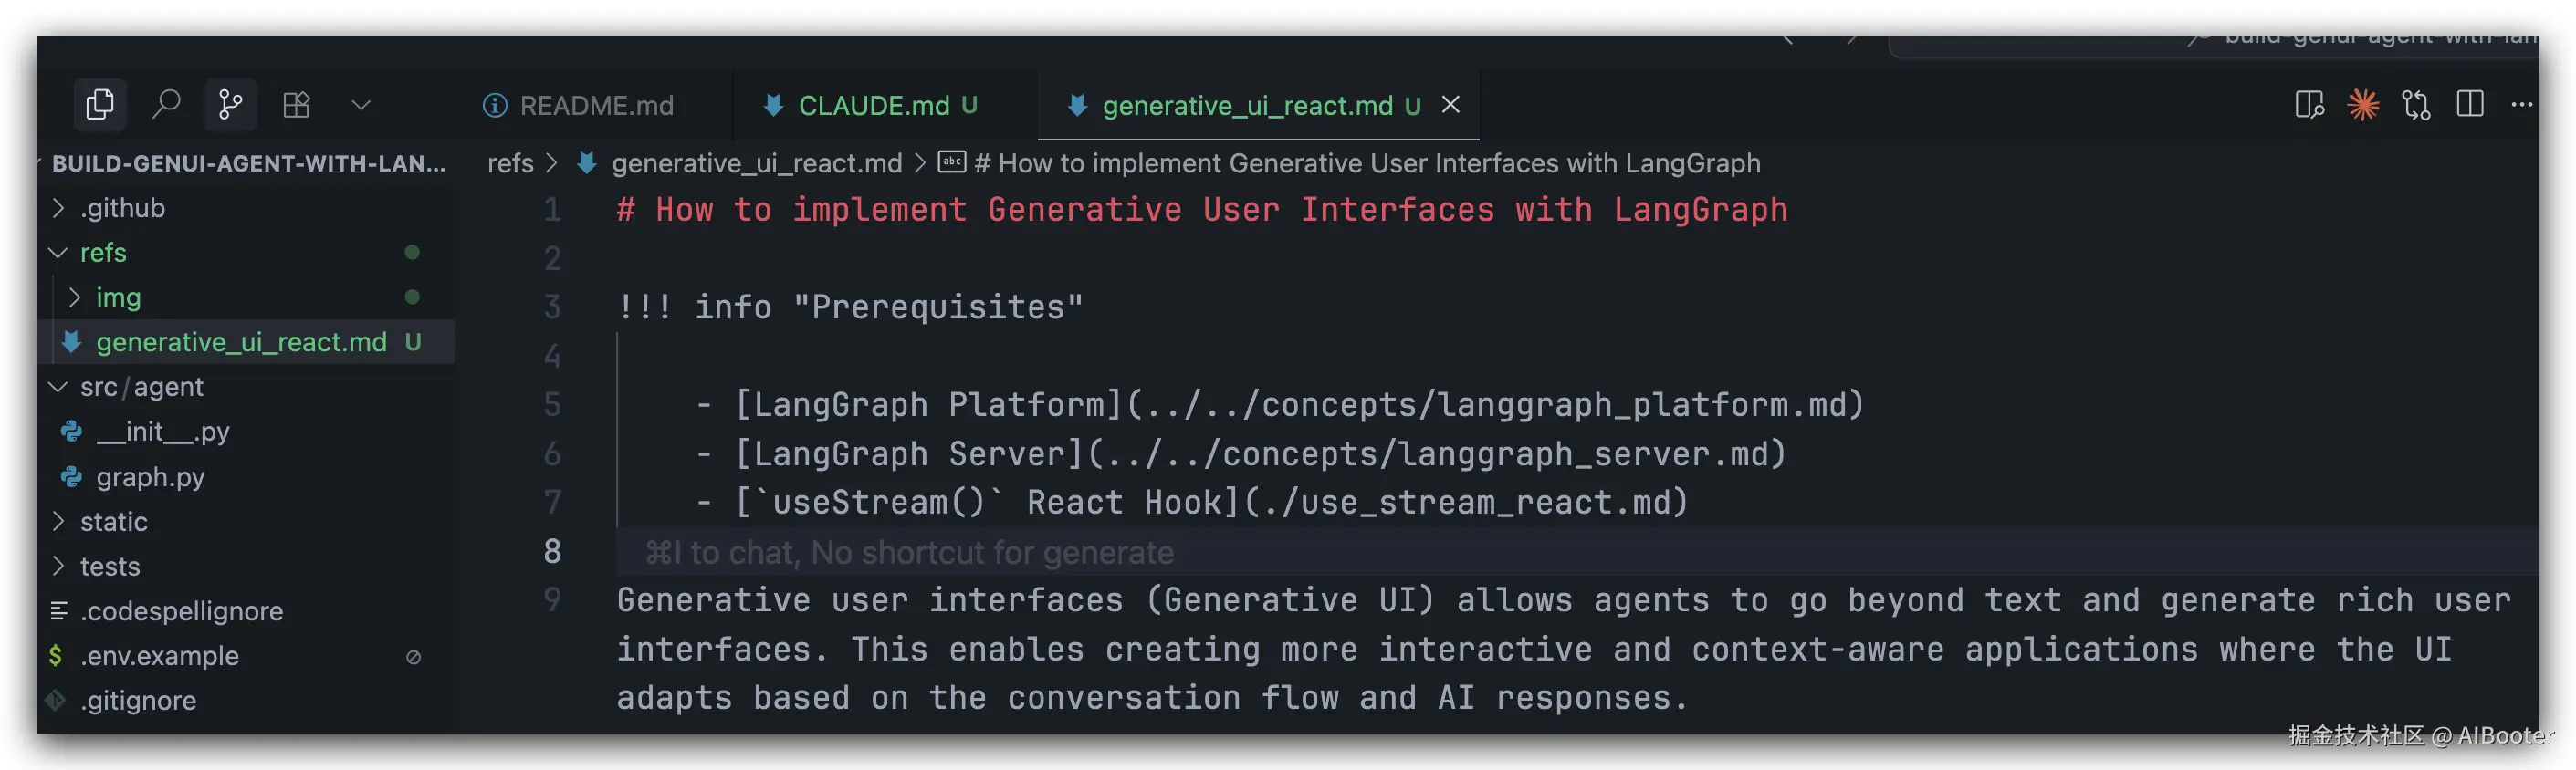Viewport: 2576px width, 770px height.
Task: Switch to the CLAUDE.md tab
Action: click(x=873, y=105)
